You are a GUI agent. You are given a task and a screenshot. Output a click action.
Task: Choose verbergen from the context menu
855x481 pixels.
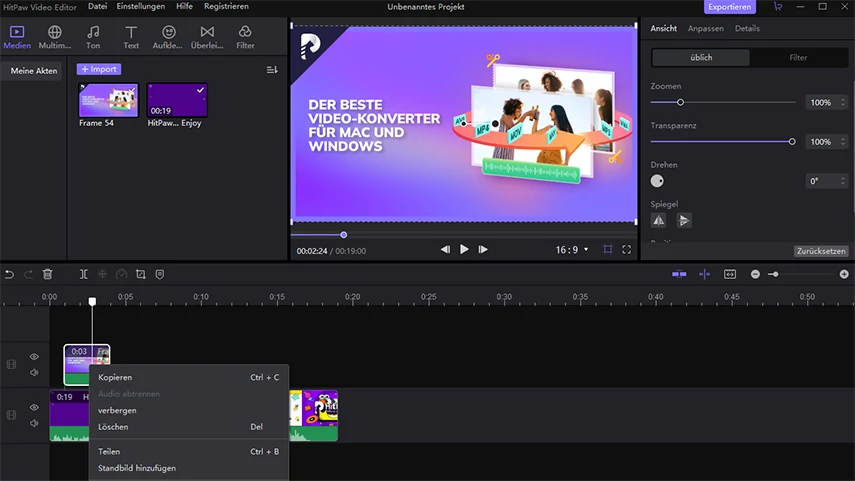point(189,410)
